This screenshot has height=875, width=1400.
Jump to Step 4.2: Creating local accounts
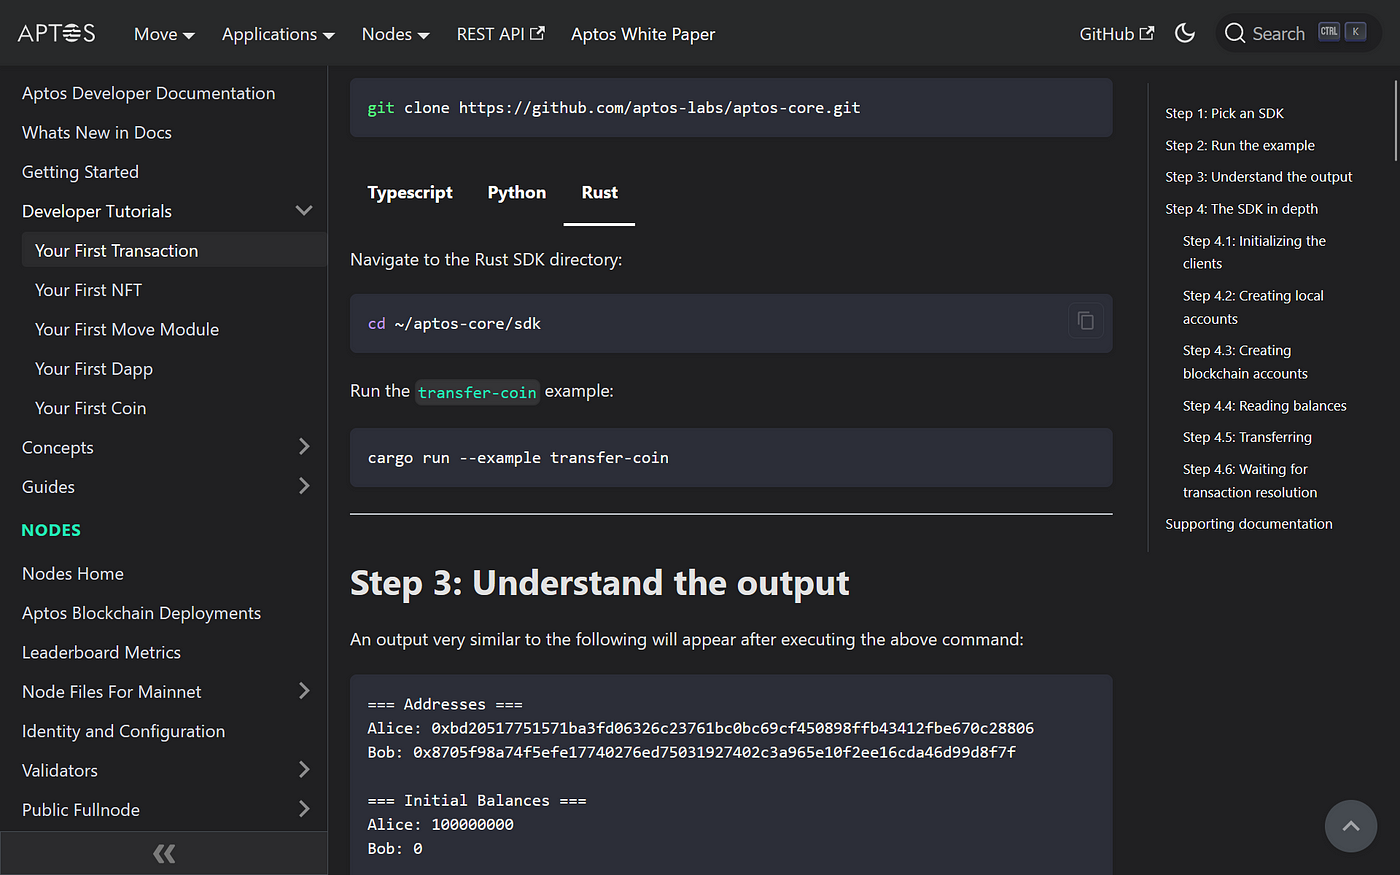tap(1253, 307)
